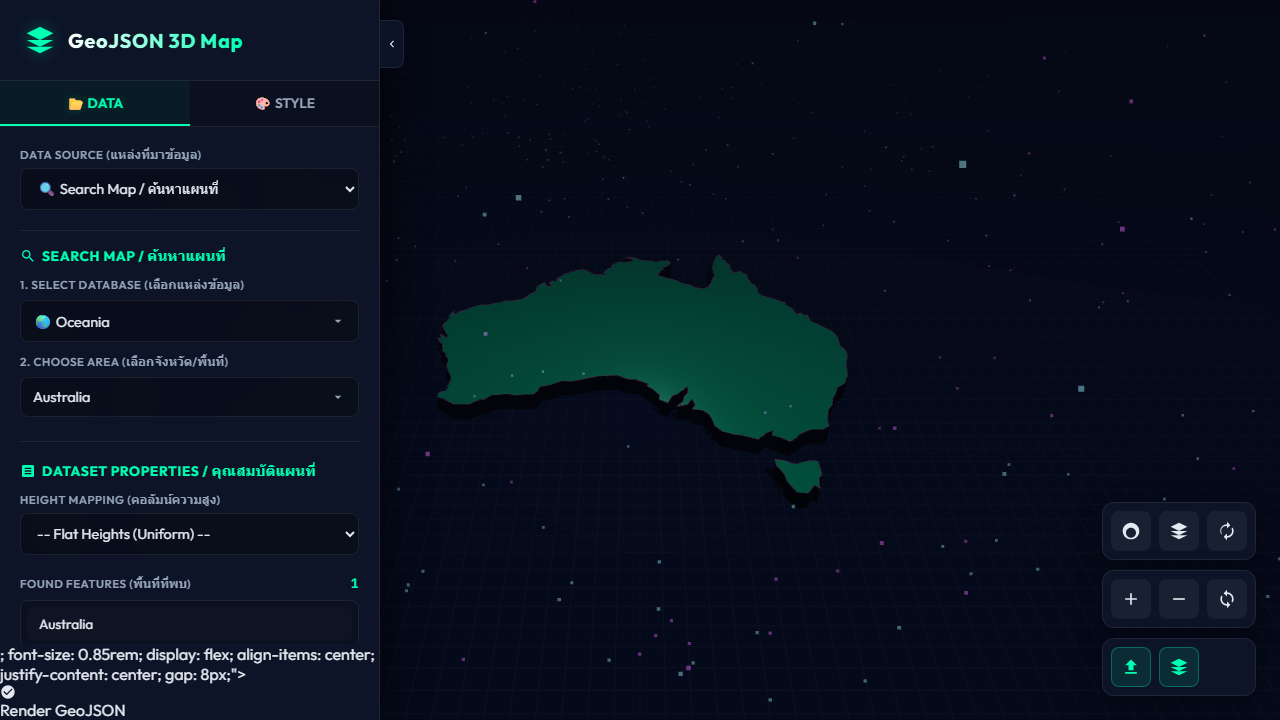Click the GeoJSON 3D Map title

[x=155, y=41]
